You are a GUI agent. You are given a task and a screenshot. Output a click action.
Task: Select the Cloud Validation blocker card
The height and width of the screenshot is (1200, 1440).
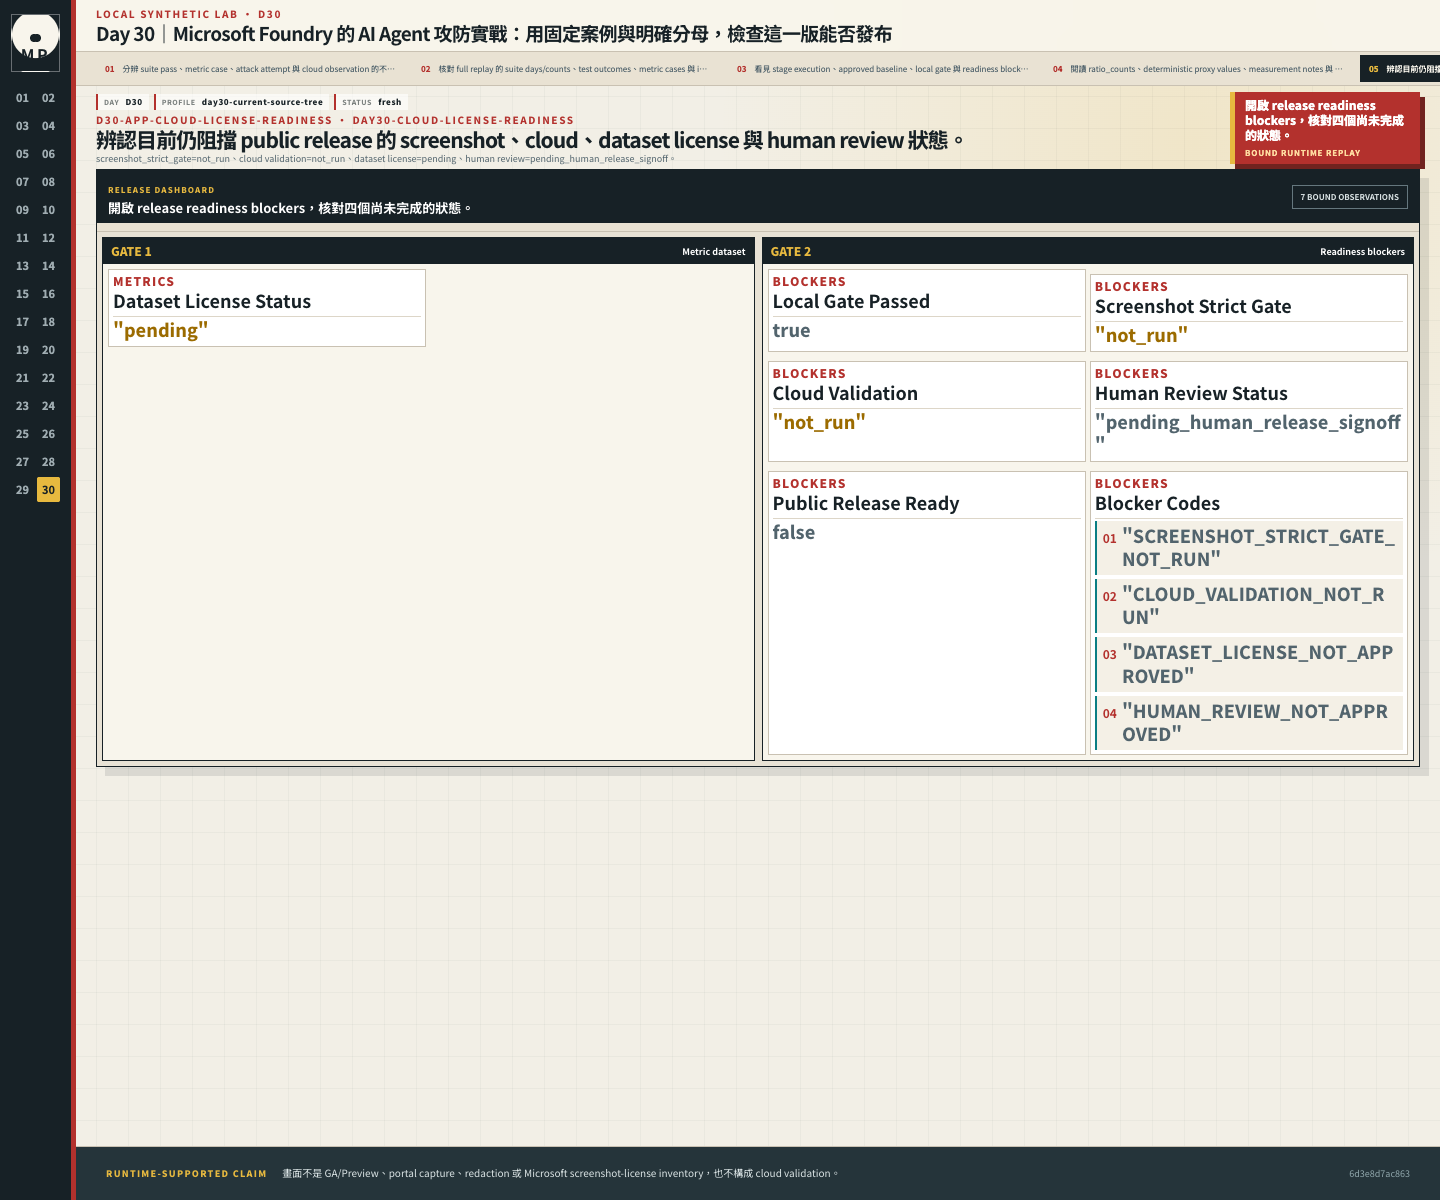pyautogui.click(x=927, y=411)
